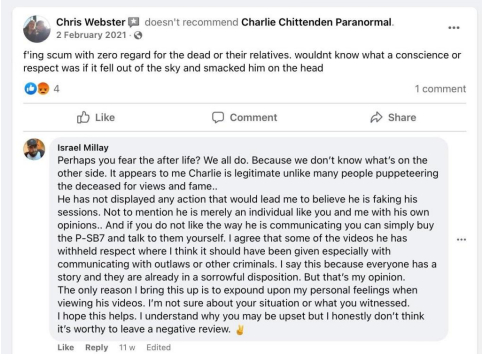Like the review post
Viewport: 486px width, 360px height.
click(x=96, y=117)
